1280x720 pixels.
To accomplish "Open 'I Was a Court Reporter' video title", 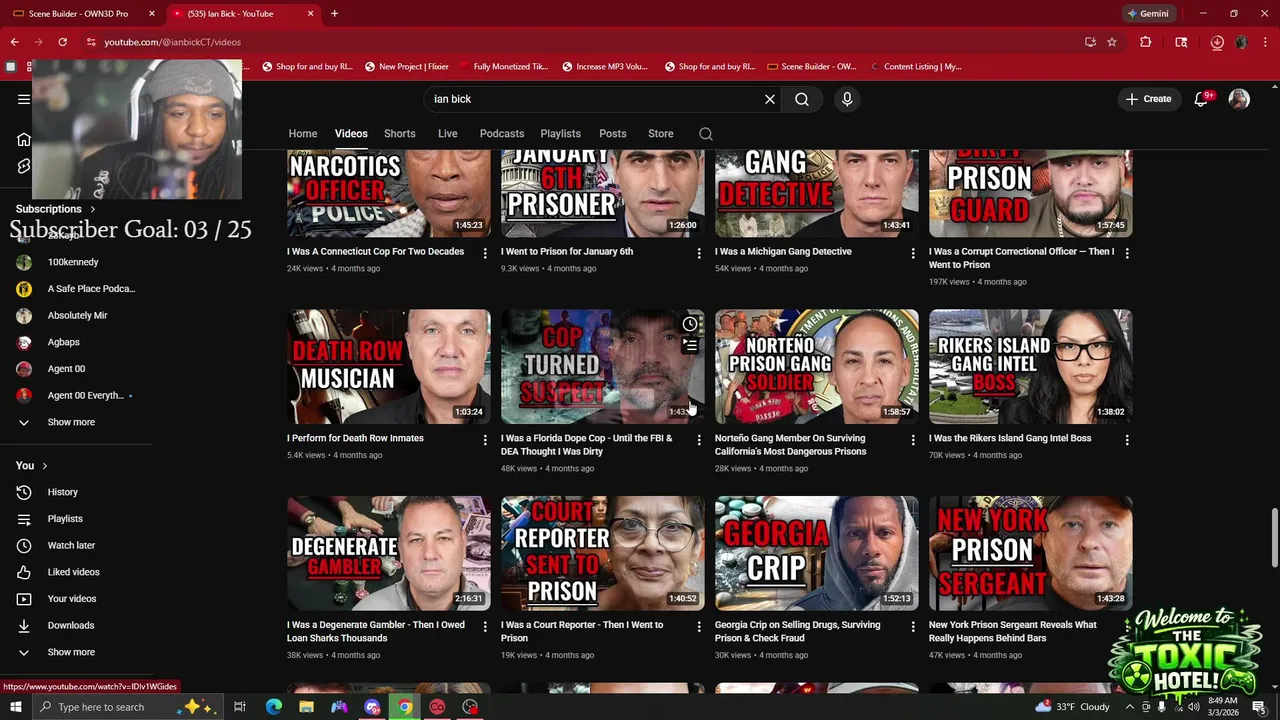I will click(x=582, y=631).
